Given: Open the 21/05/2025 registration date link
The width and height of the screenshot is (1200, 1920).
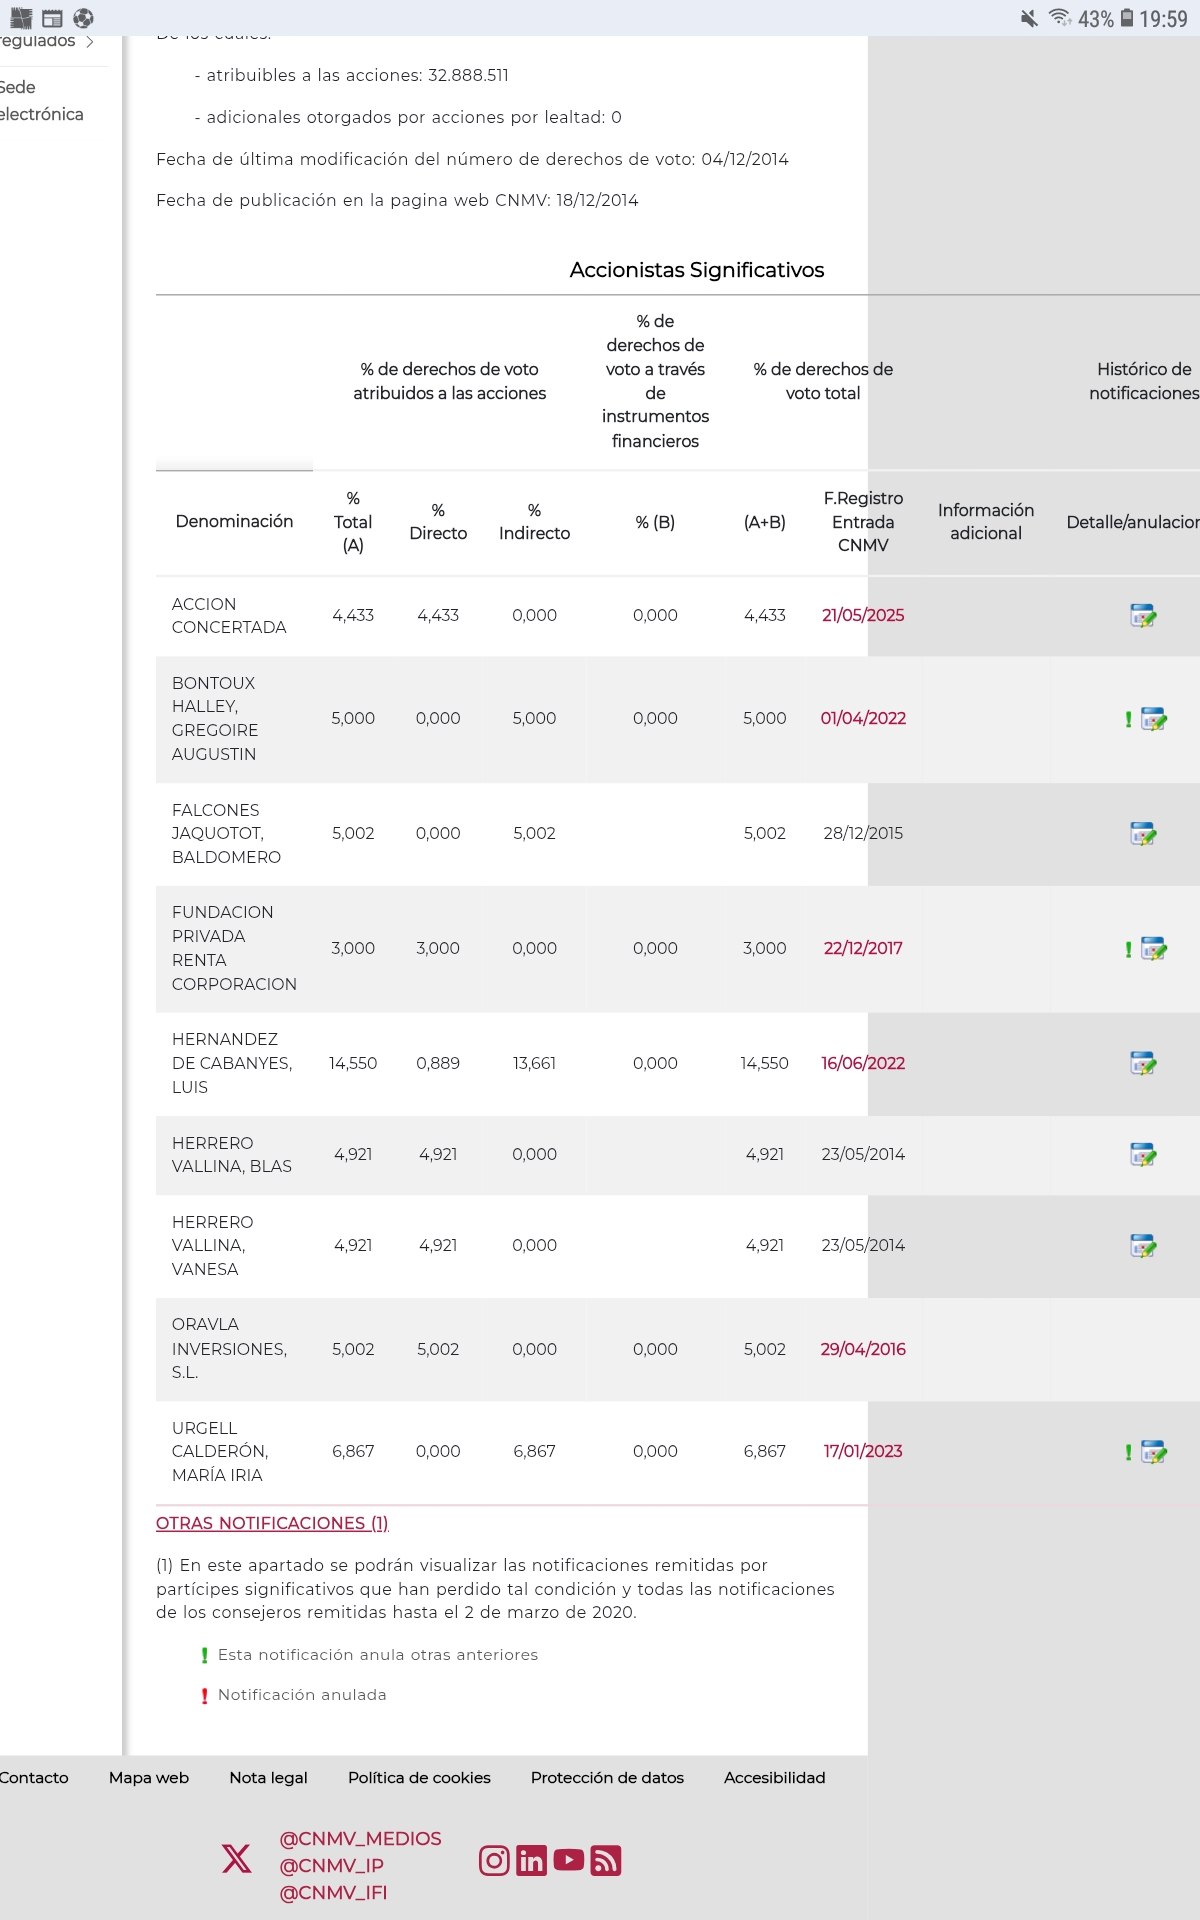Looking at the screenshot, I should [863, 615].
